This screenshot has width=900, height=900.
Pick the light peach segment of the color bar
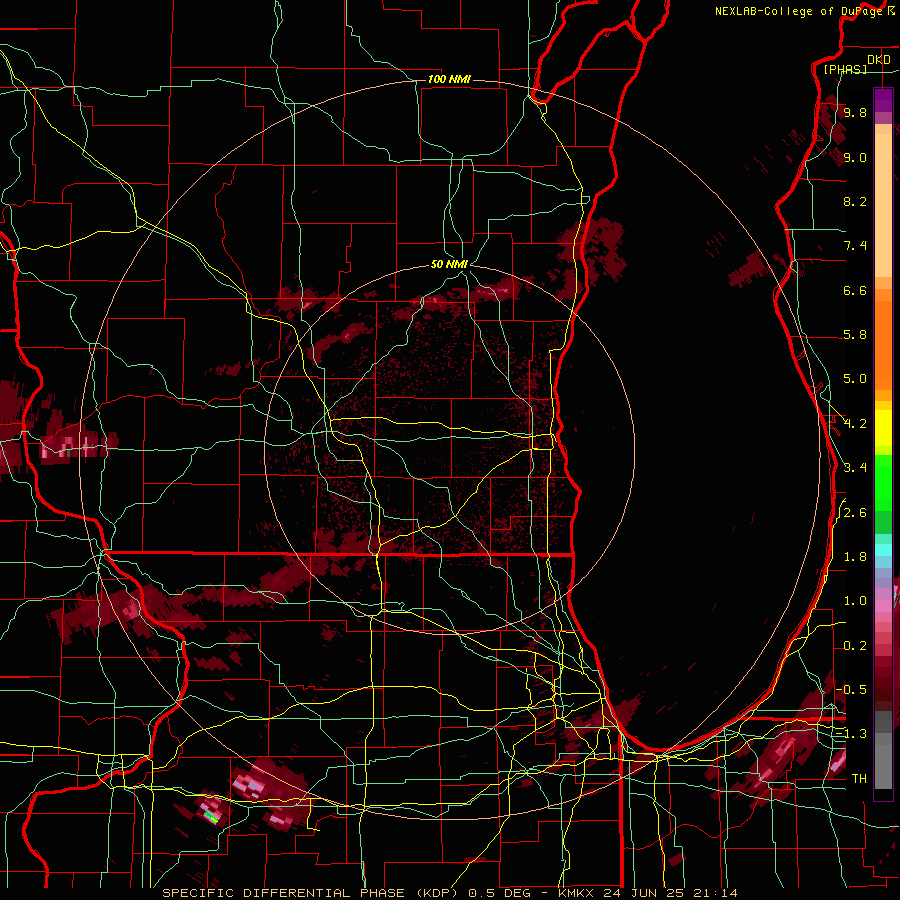[883, 207]
